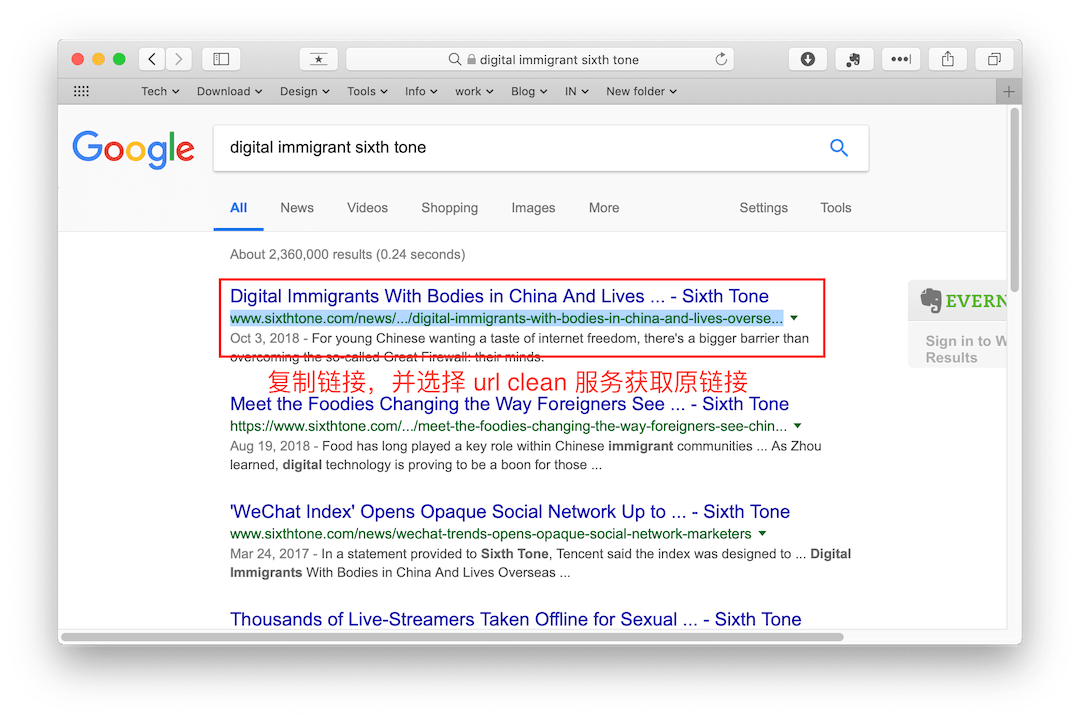Image resolution: width=1080 pixels, height=721 pixels.
Task: Expand the Blog bookmarks folder
Action: (529, 92)
